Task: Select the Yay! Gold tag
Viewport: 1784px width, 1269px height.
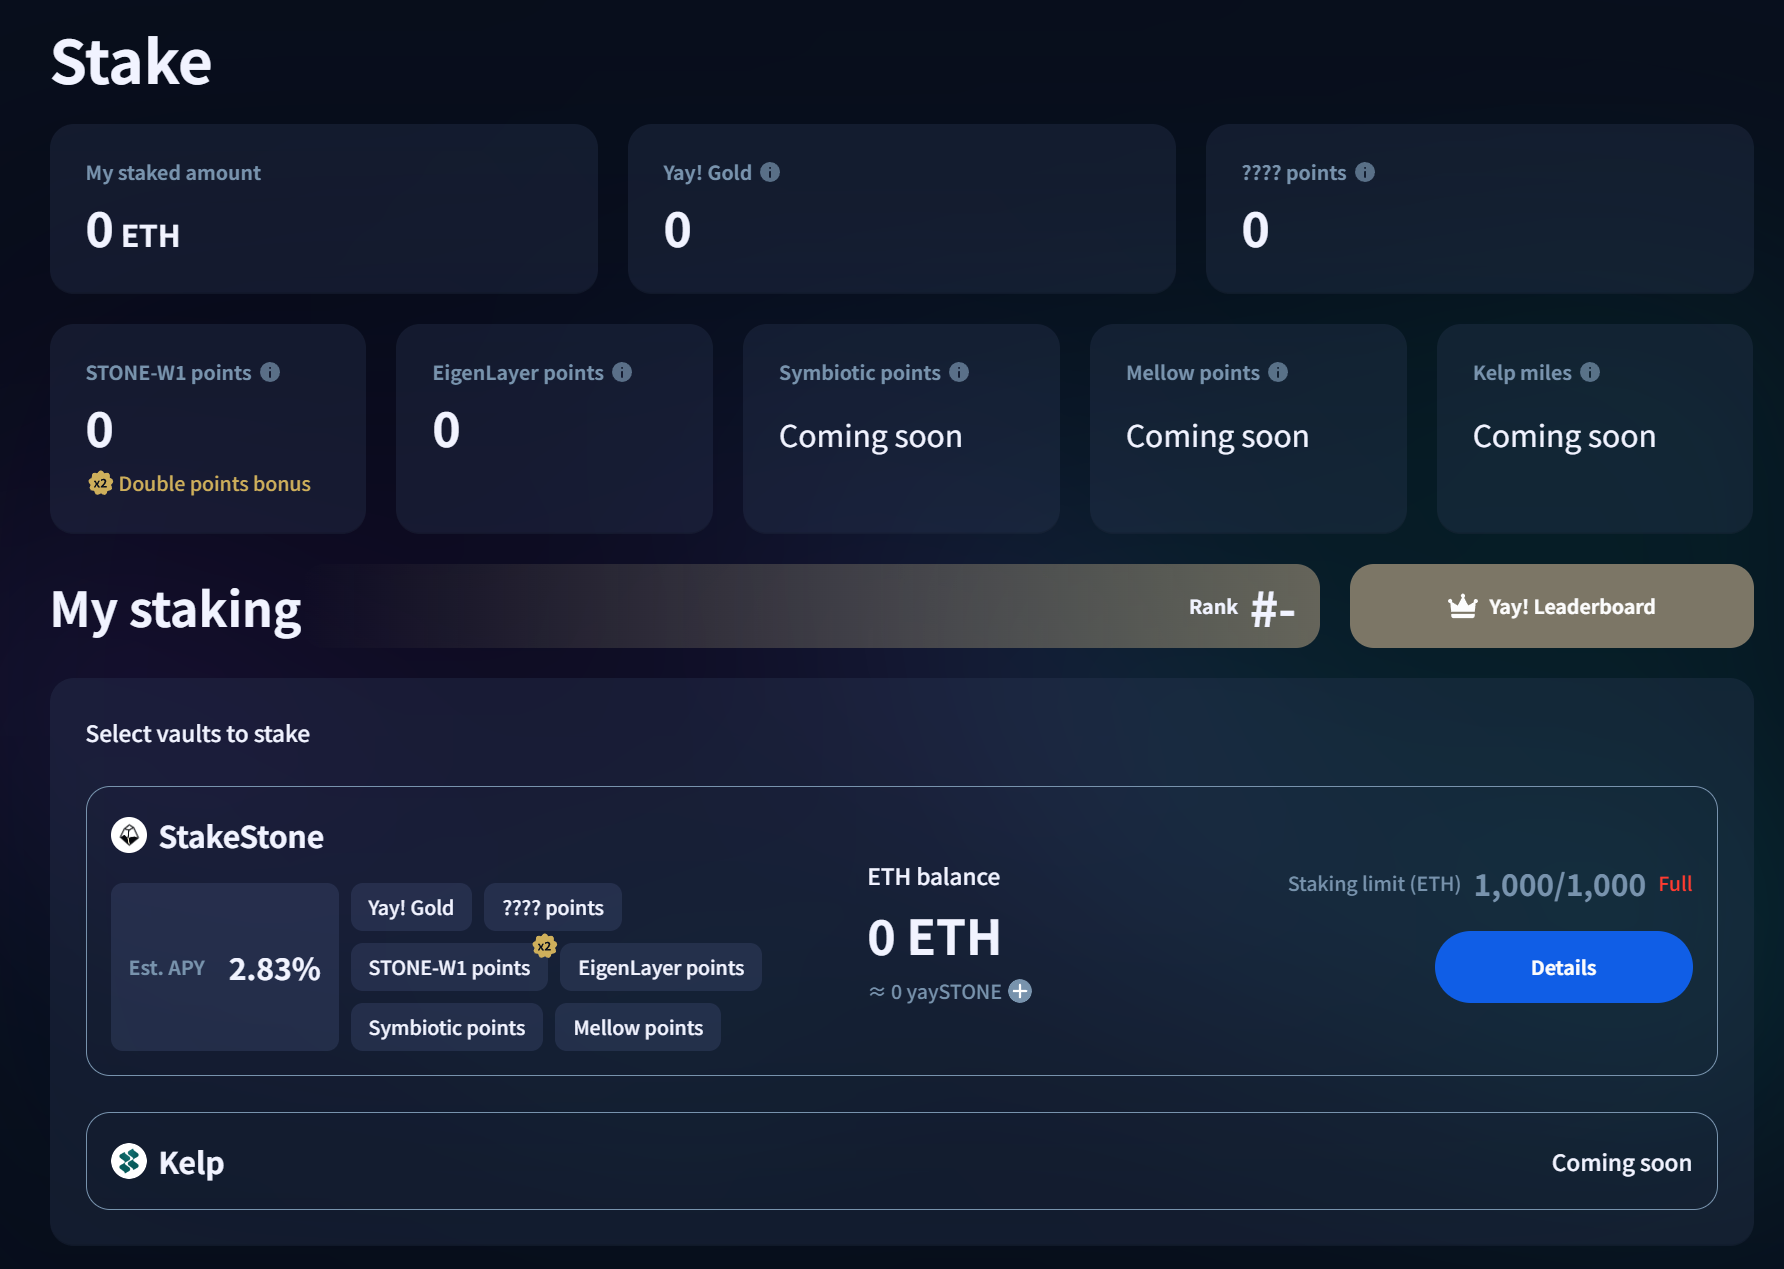Action: [x=411, y=907]
